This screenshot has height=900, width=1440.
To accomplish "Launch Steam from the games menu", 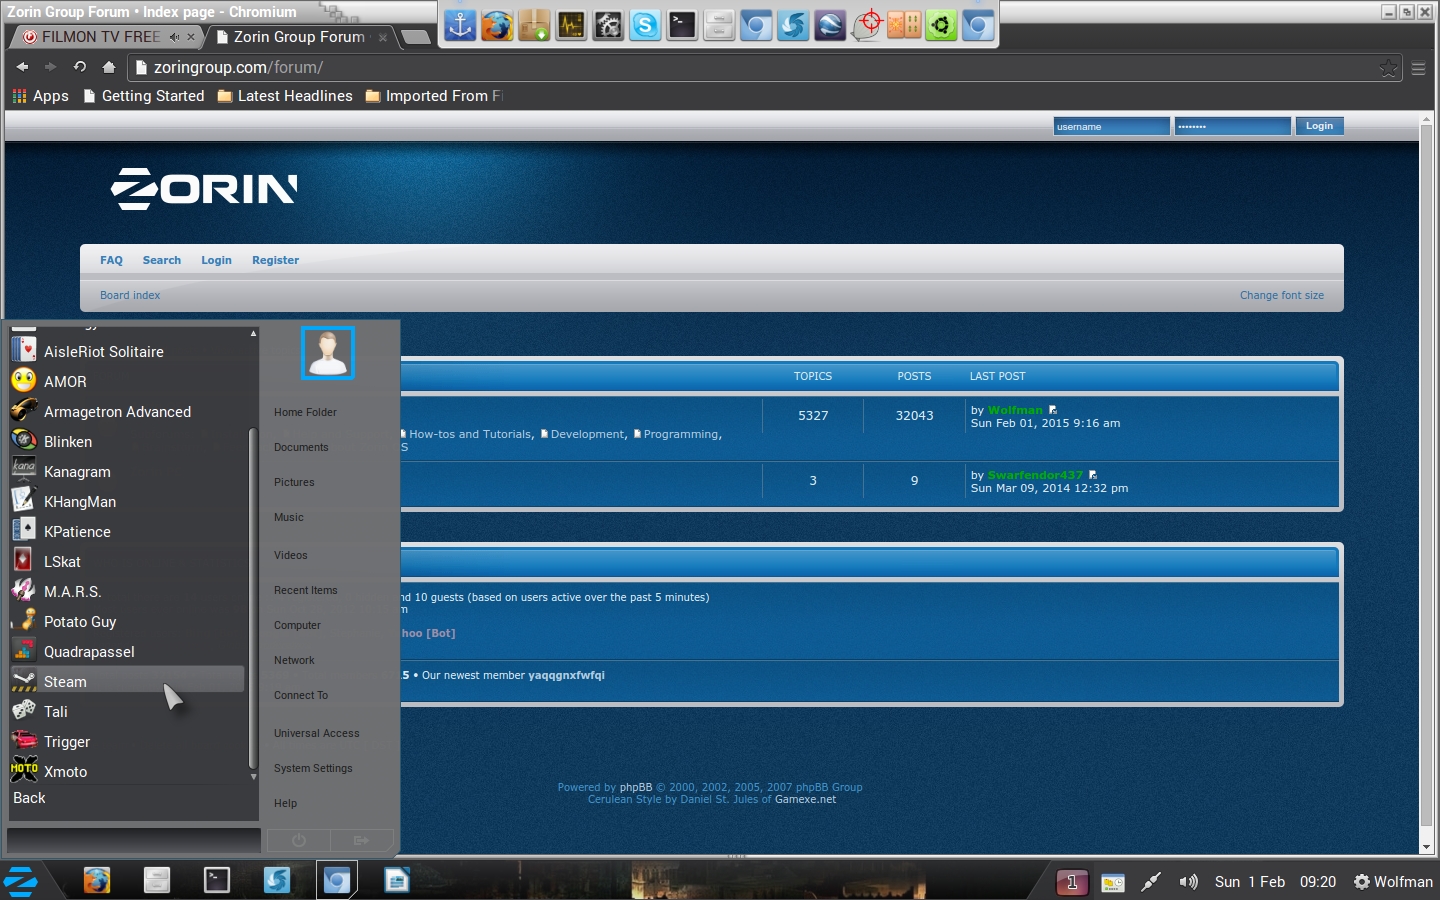I will click(x=65, y=681).
